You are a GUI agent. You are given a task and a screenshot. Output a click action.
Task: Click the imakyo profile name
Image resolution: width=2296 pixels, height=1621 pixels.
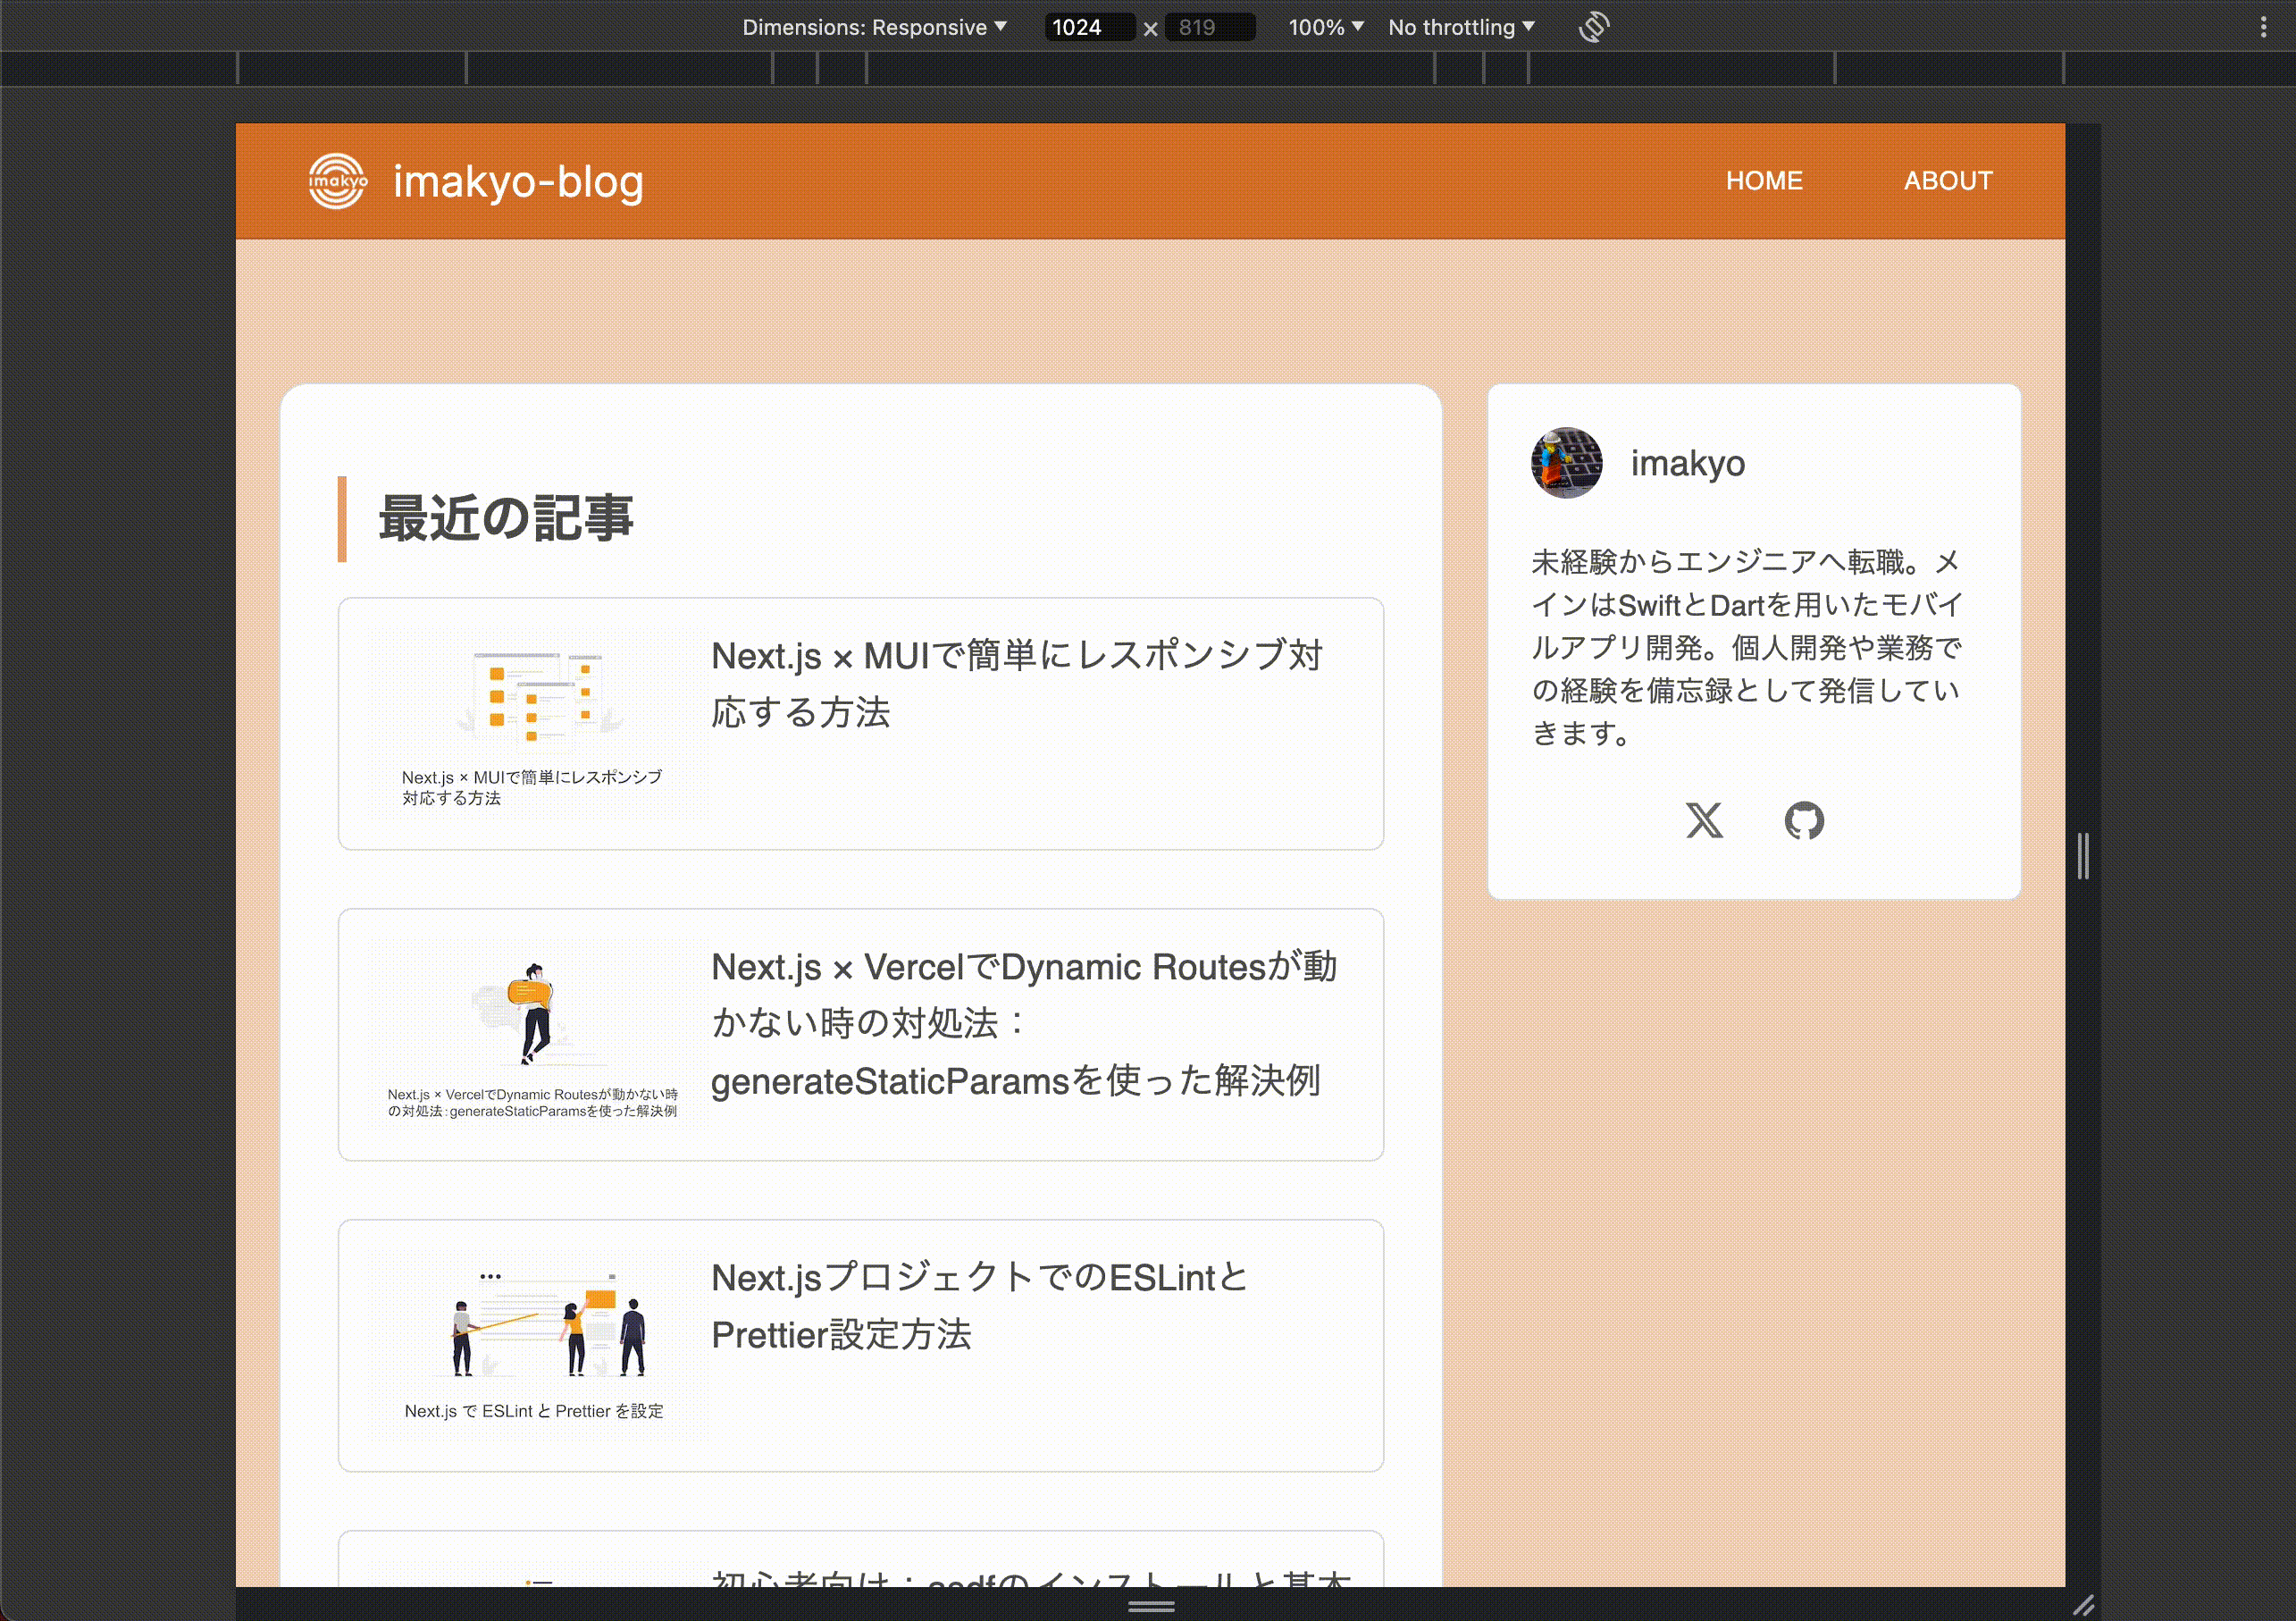(1688, 463)
